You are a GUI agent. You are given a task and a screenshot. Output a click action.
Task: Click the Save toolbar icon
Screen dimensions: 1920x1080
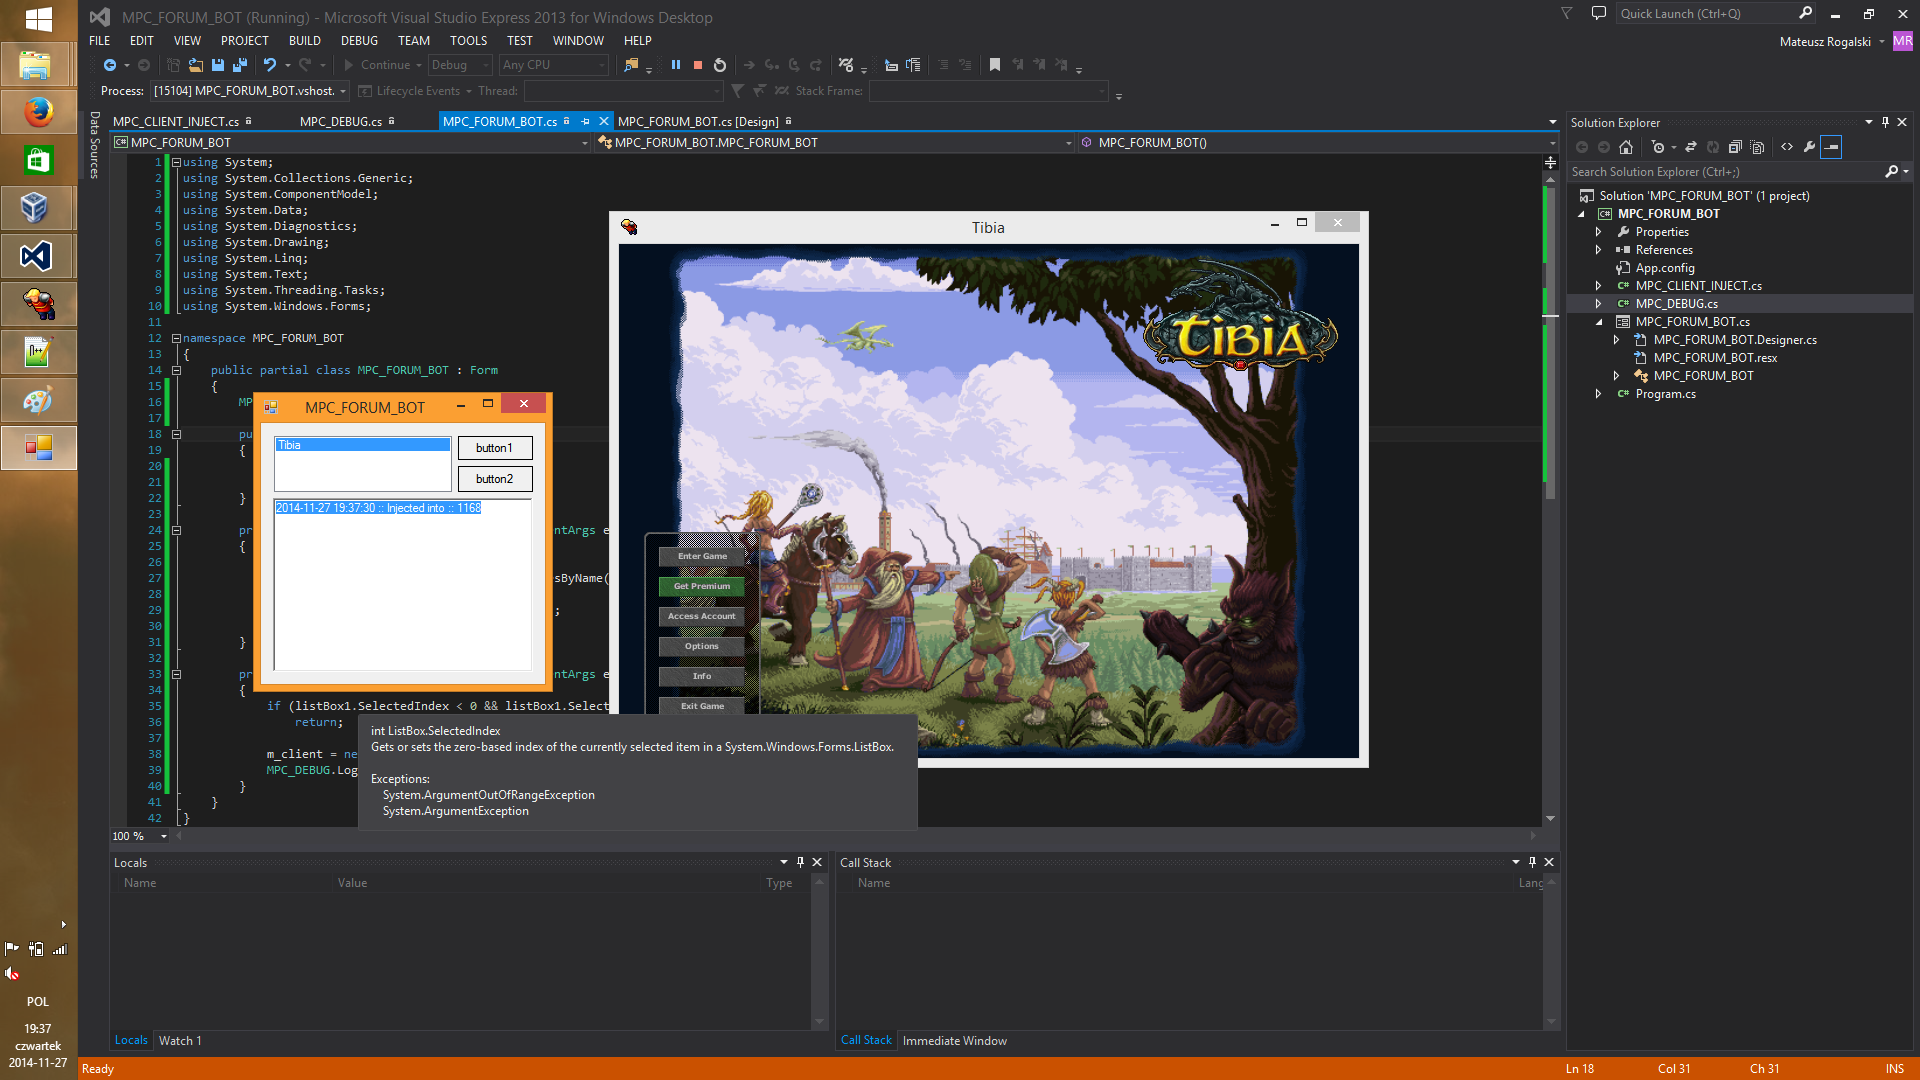(217, 65)
